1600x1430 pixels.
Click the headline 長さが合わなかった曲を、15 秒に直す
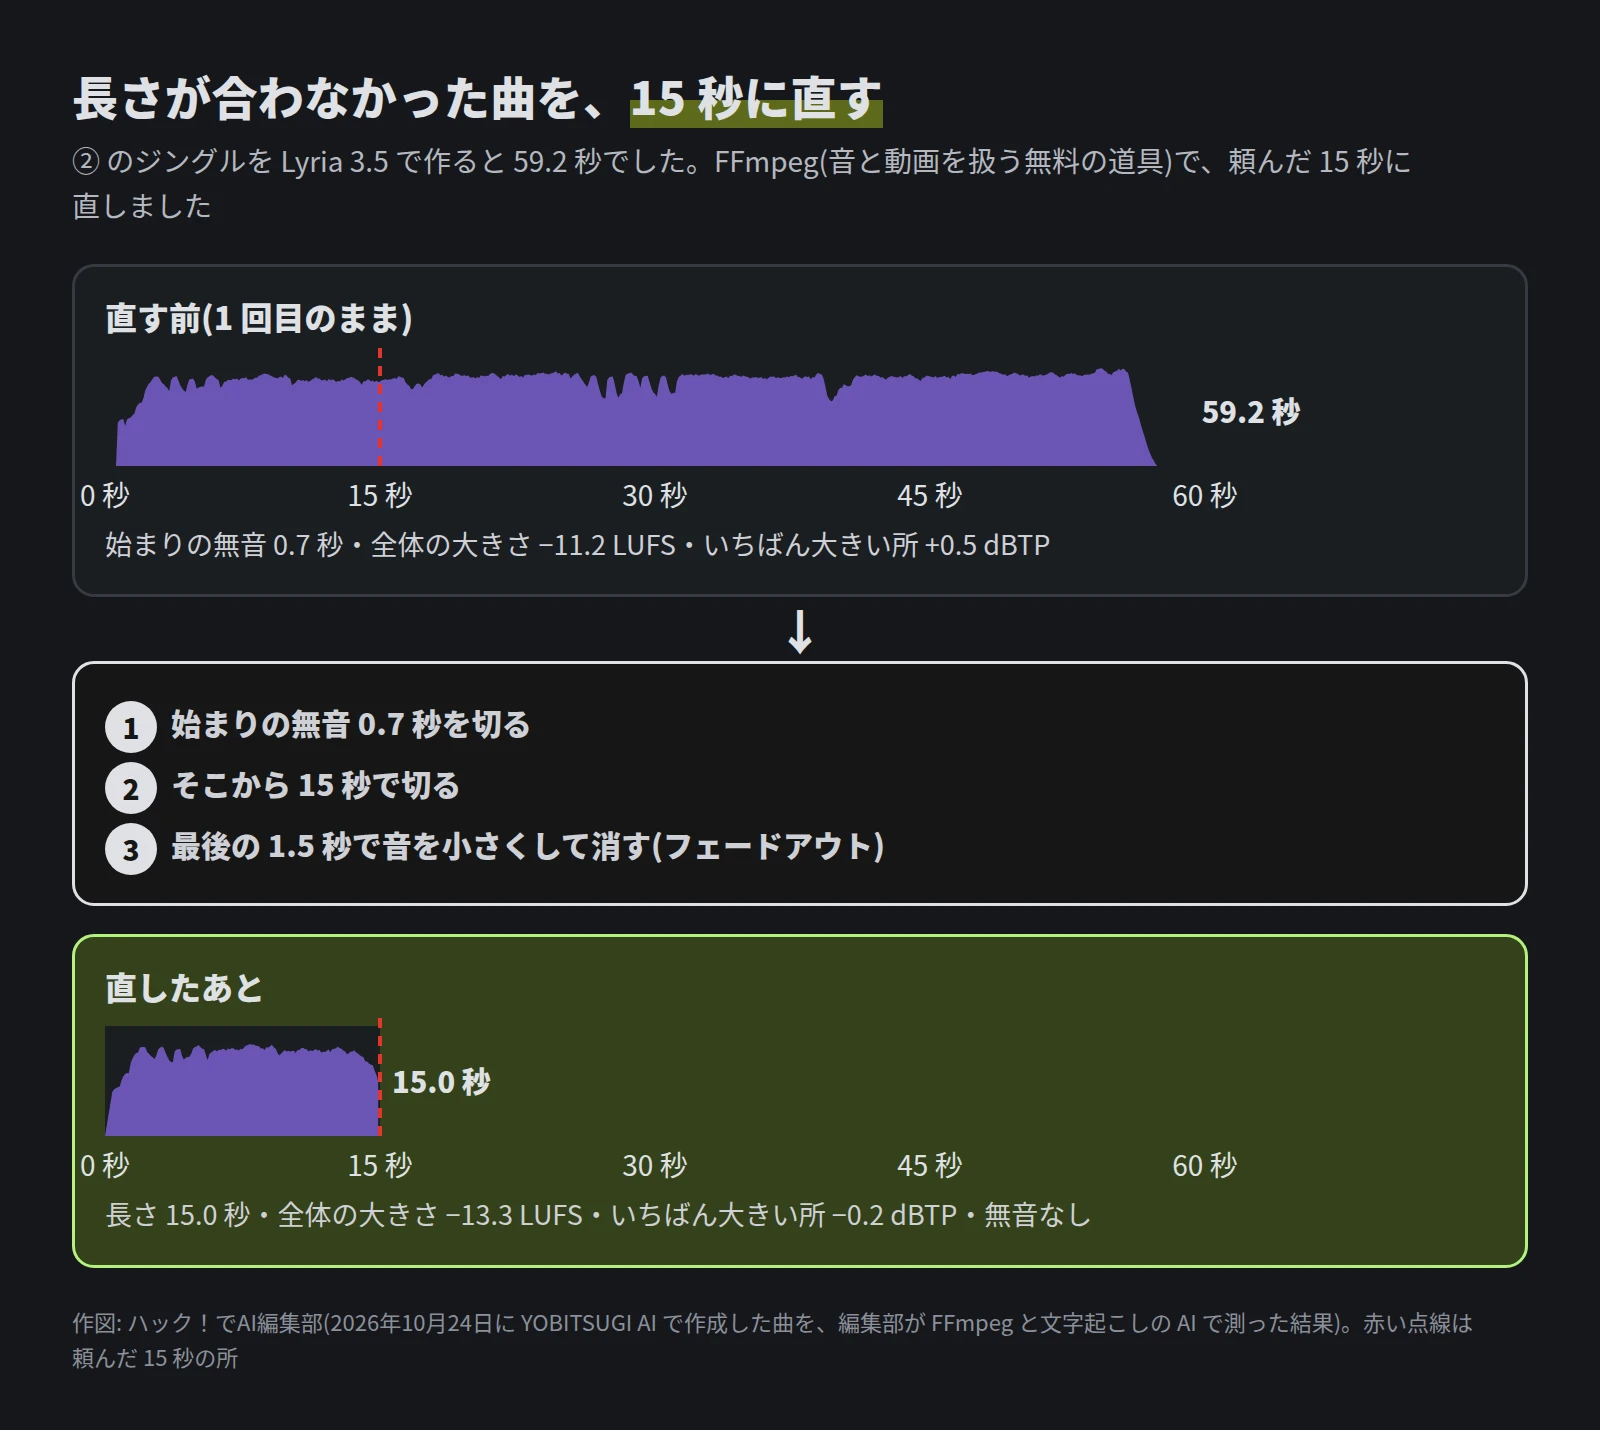pos(478,99)
